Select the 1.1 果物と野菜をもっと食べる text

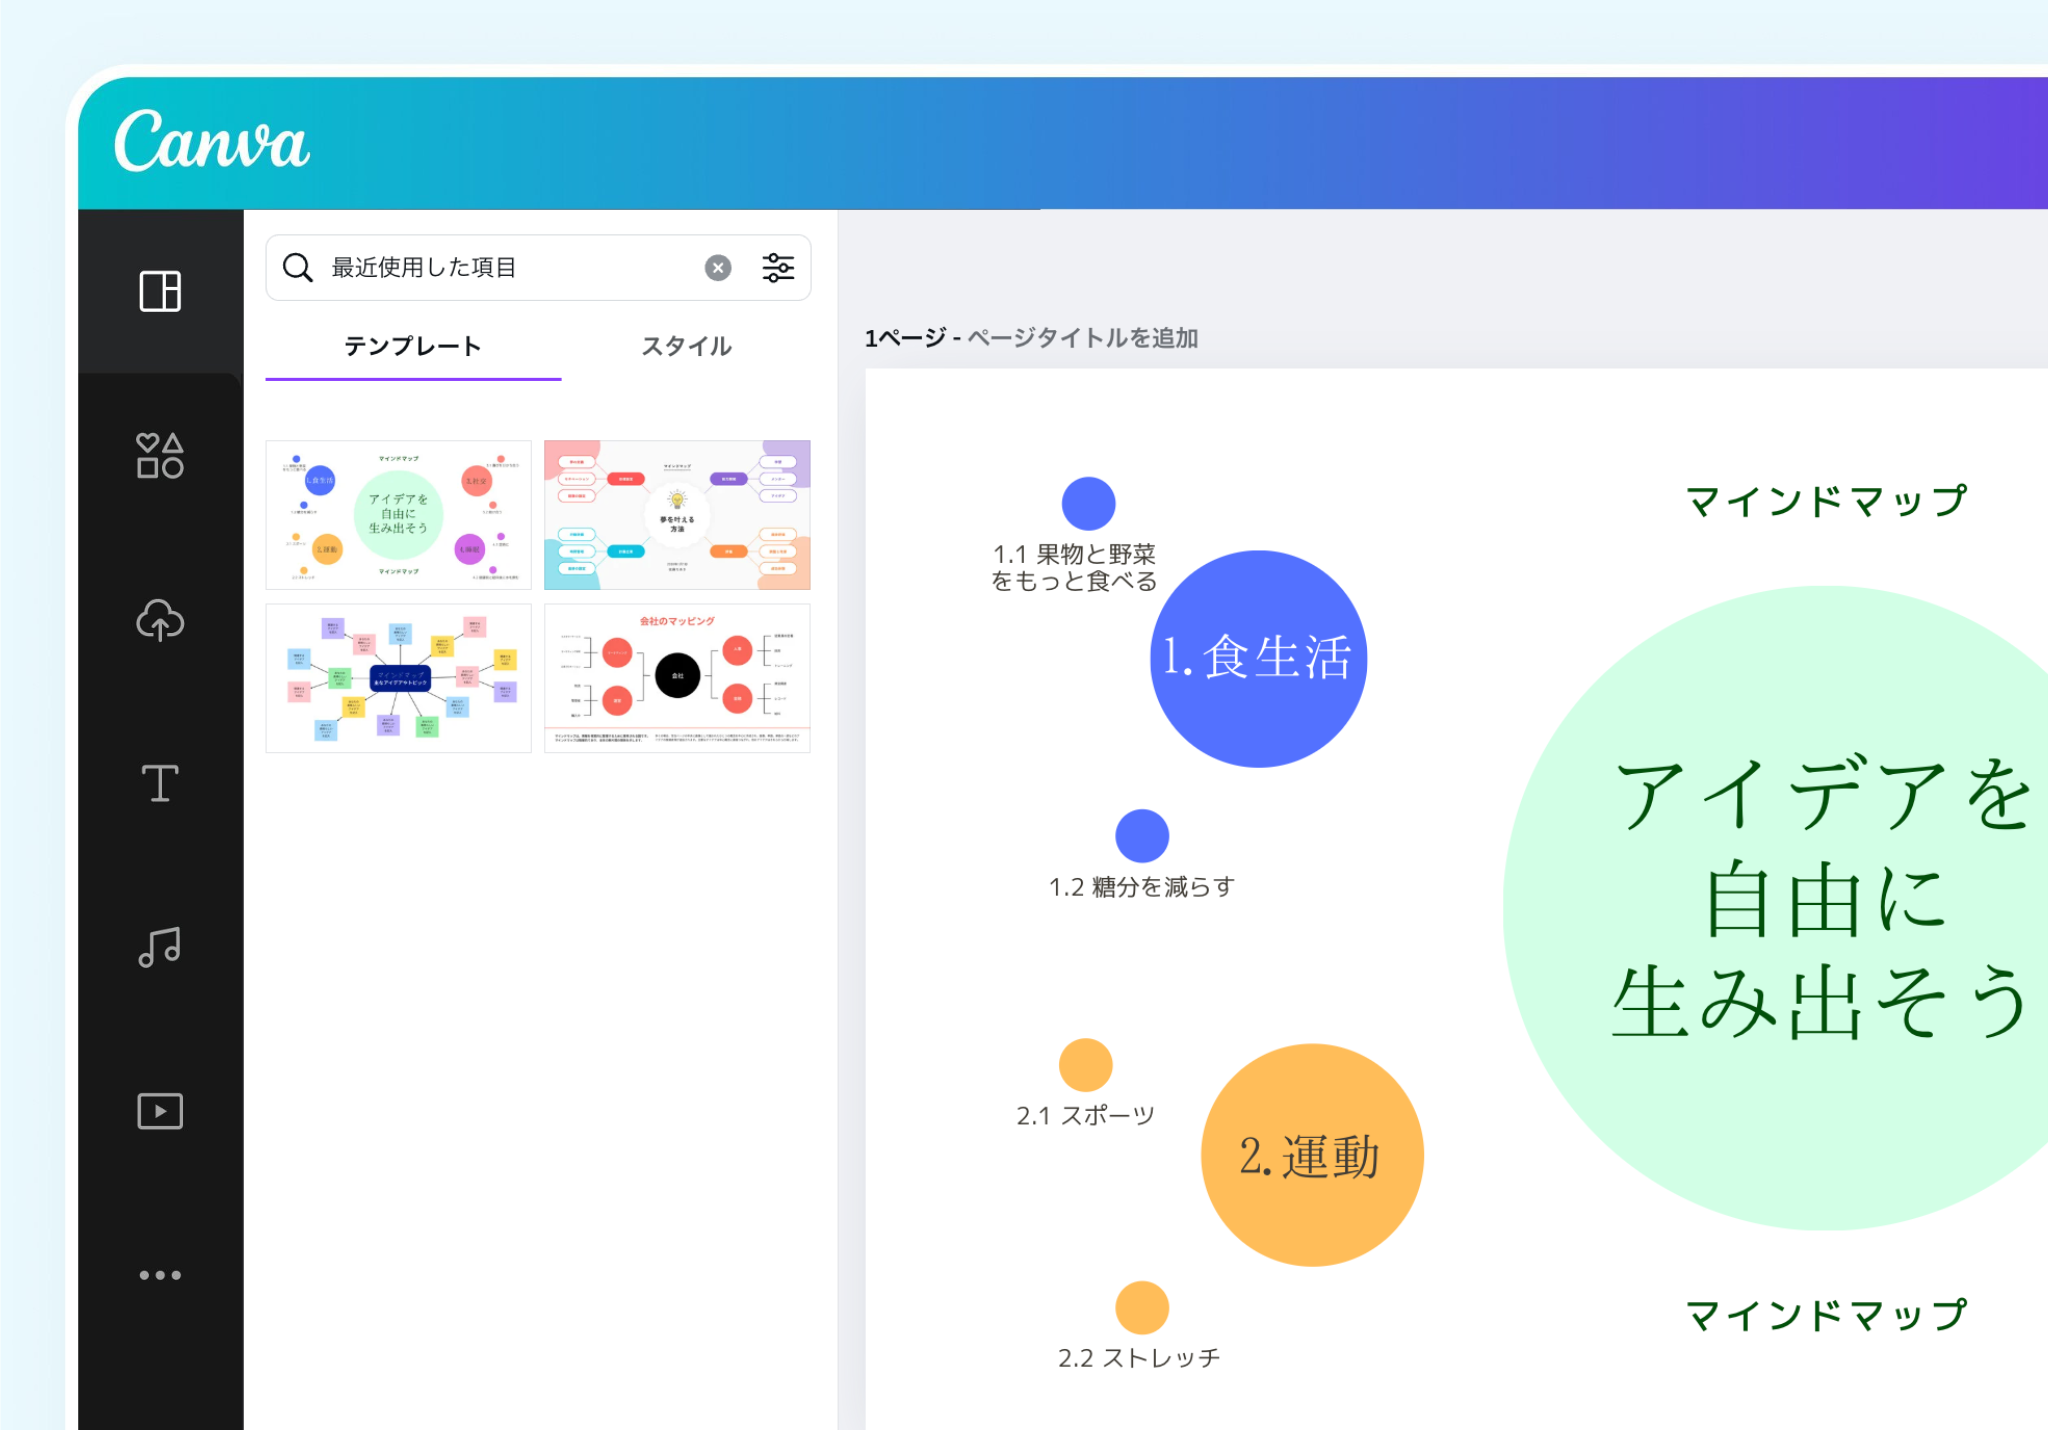coord(1074,567)
